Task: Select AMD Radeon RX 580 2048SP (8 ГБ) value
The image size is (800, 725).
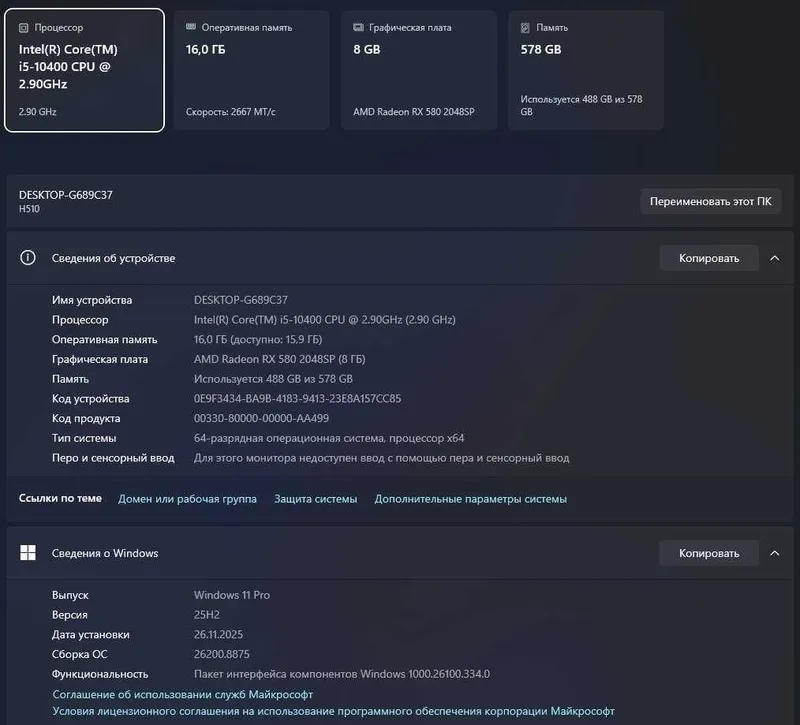Action: point(280,359)
